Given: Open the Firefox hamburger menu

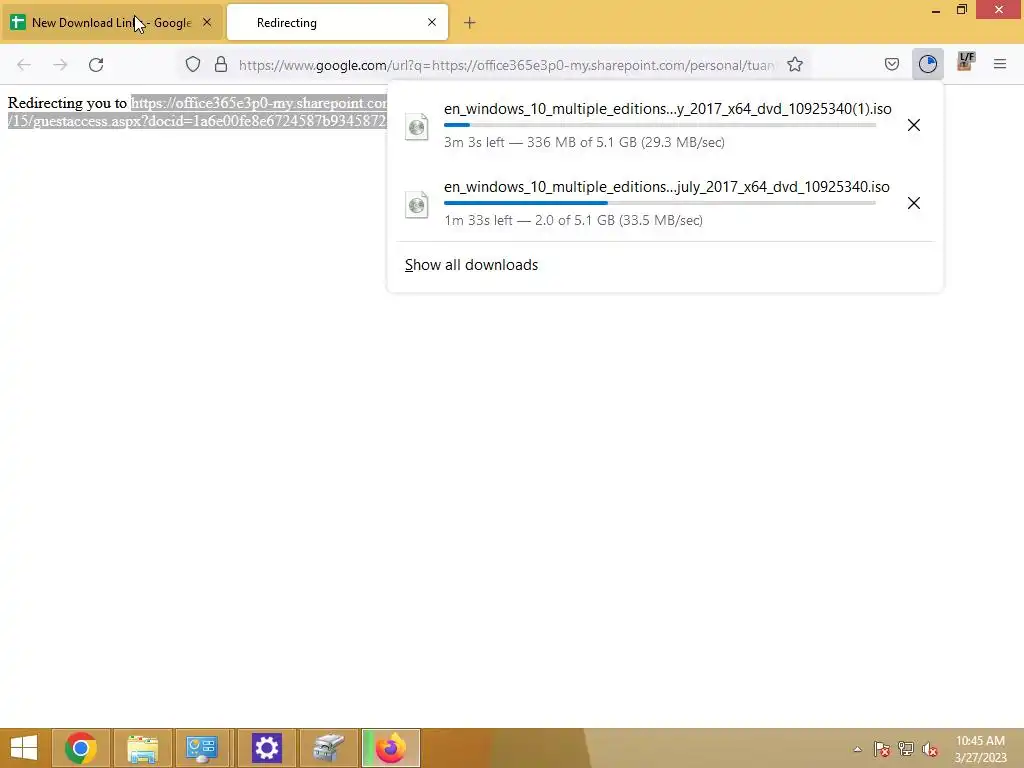Looking at the screenshot, I should (1000, 64).
